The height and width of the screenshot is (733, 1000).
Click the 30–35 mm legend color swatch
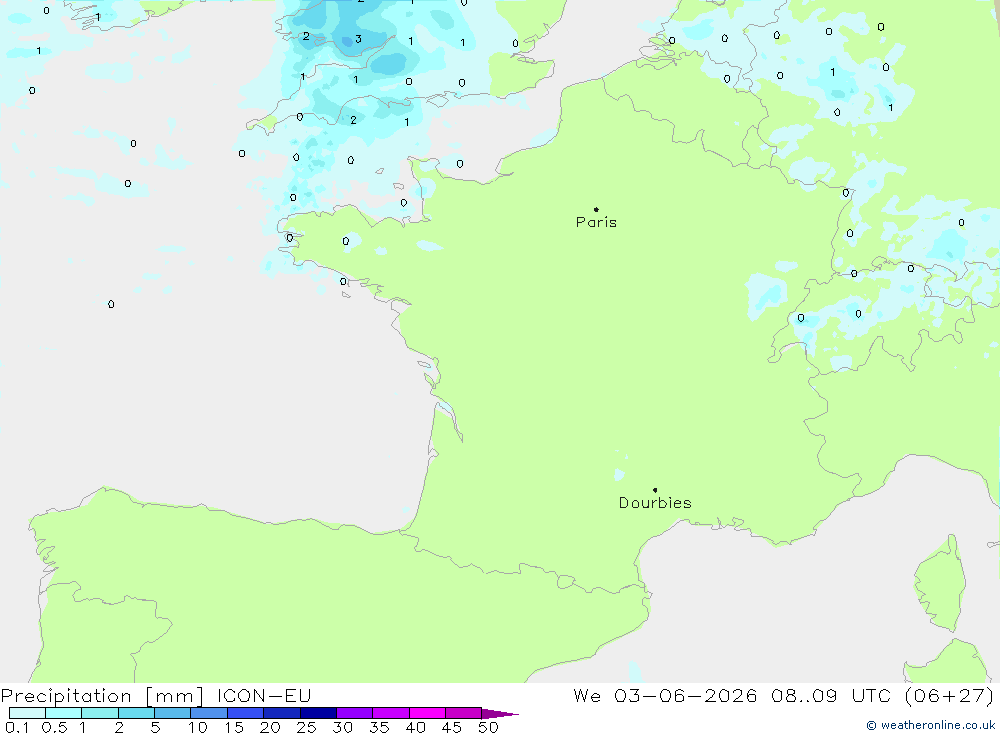355,713
